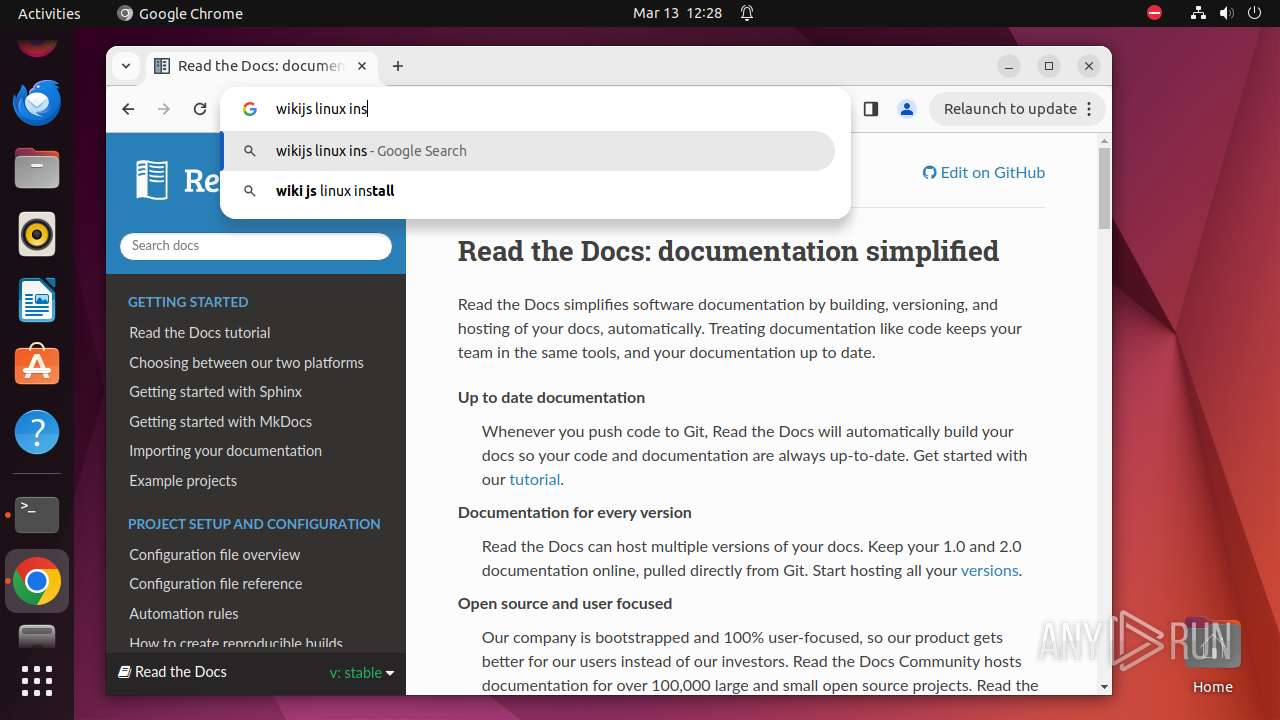The image size is (1280, 720).
Task: Toggle Chrome side panel icon
Action: [x=871, y=109]
